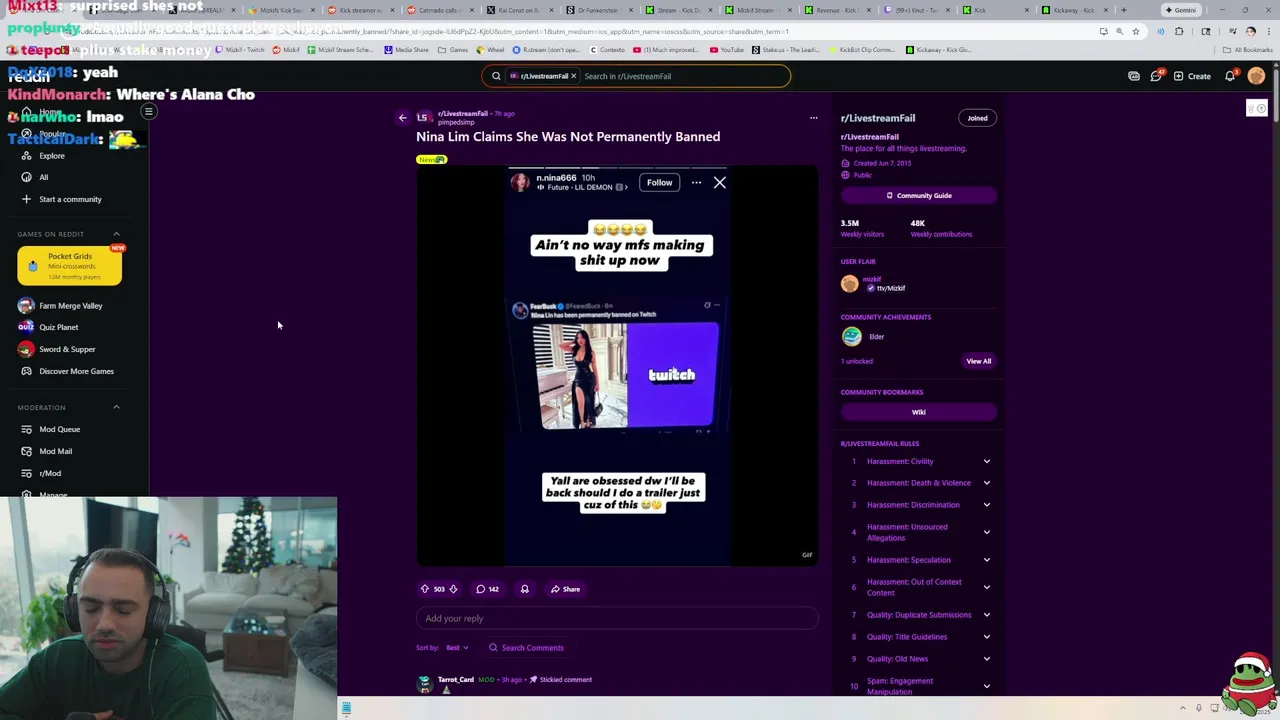Screen dimensions: 1280x720
Task: Open Mod Queue in sidebar
Action: [x=59, y=429]
